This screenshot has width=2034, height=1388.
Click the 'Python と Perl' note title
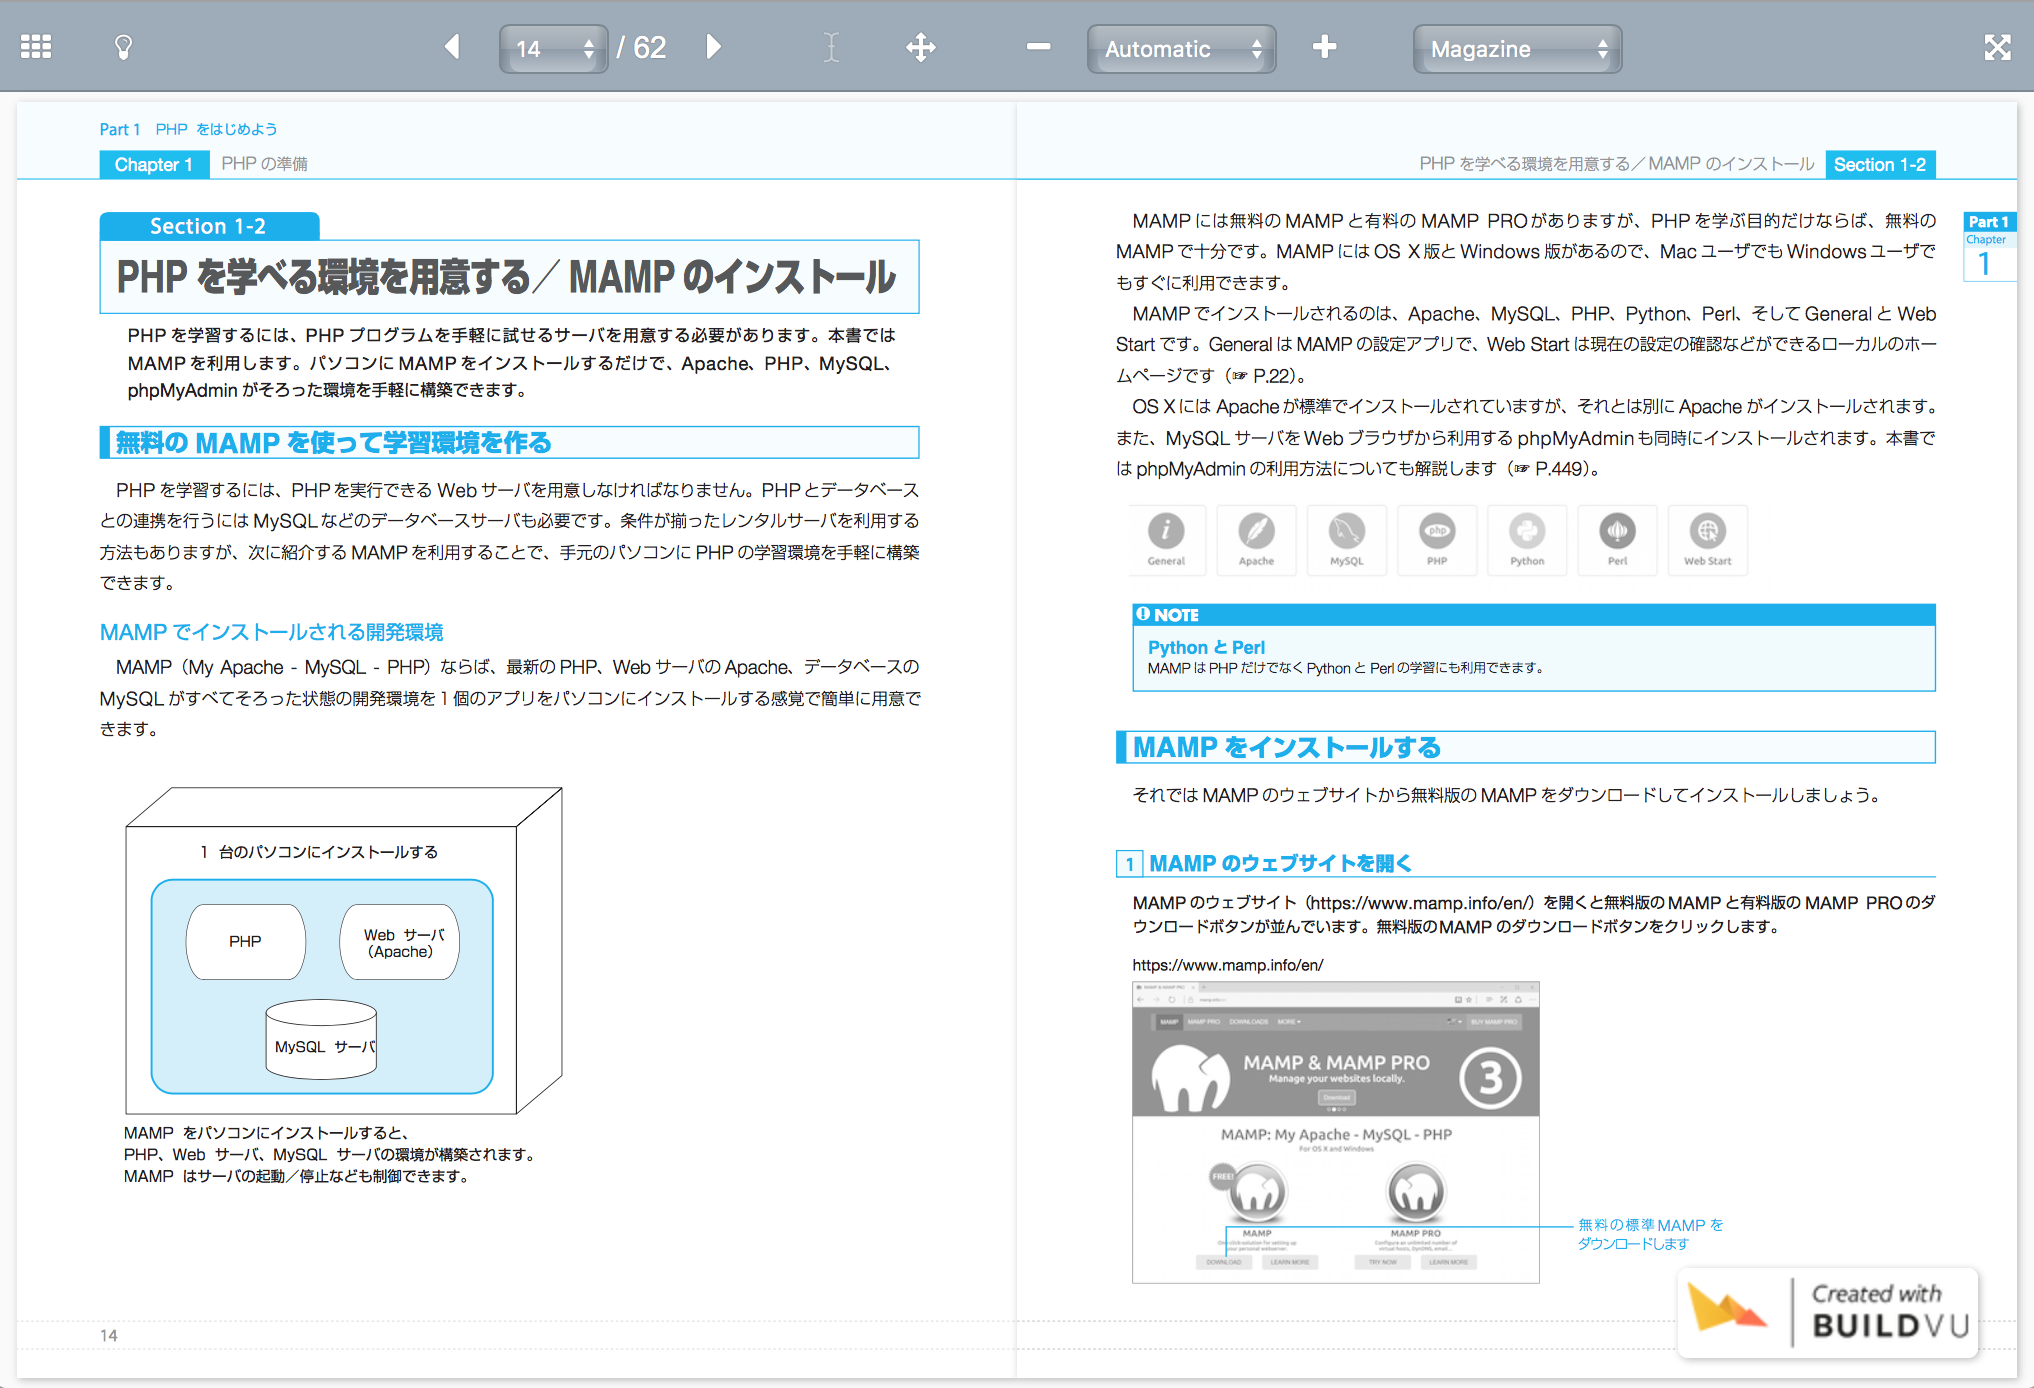click(1206, 647)
